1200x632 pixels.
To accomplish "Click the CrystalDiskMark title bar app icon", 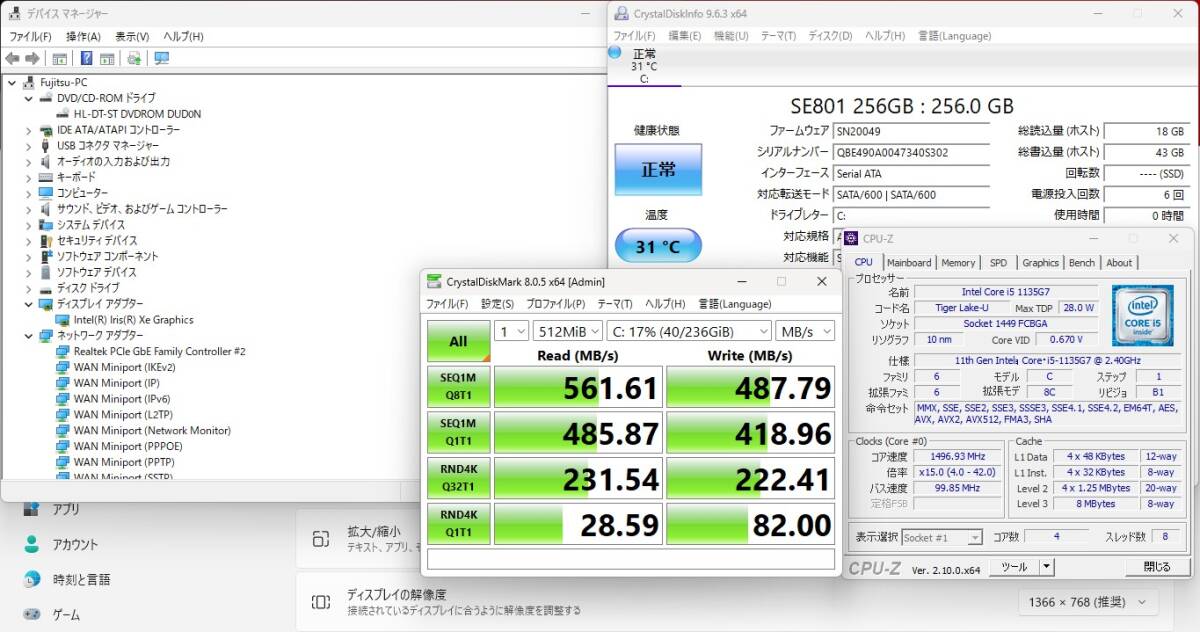I will tap(433, 281).
